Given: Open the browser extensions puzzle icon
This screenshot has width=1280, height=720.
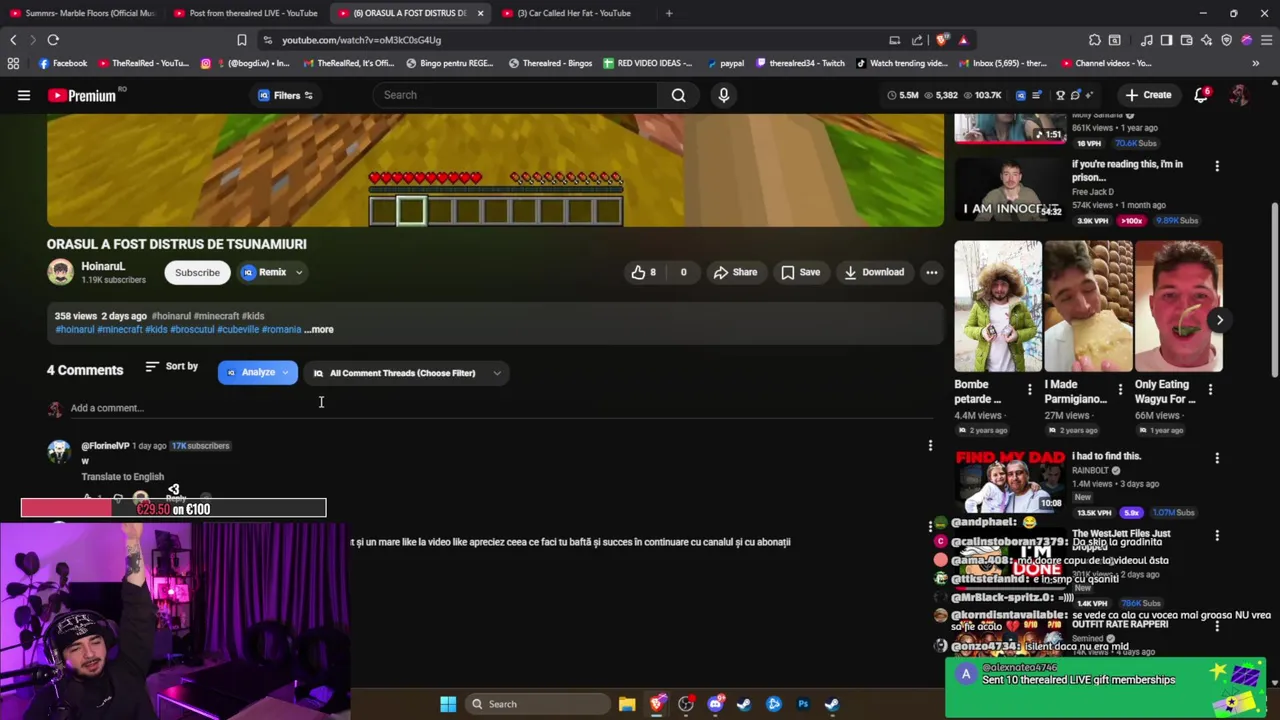Looking at the screenshot, I should pos(1095,40).
